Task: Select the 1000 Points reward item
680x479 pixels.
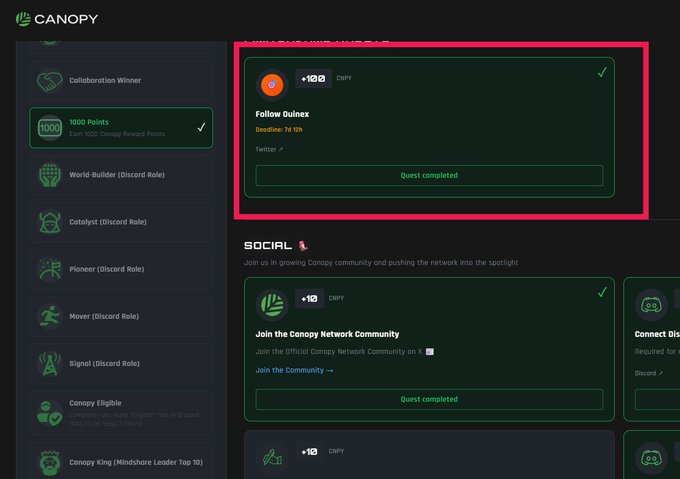Action: 121,128
